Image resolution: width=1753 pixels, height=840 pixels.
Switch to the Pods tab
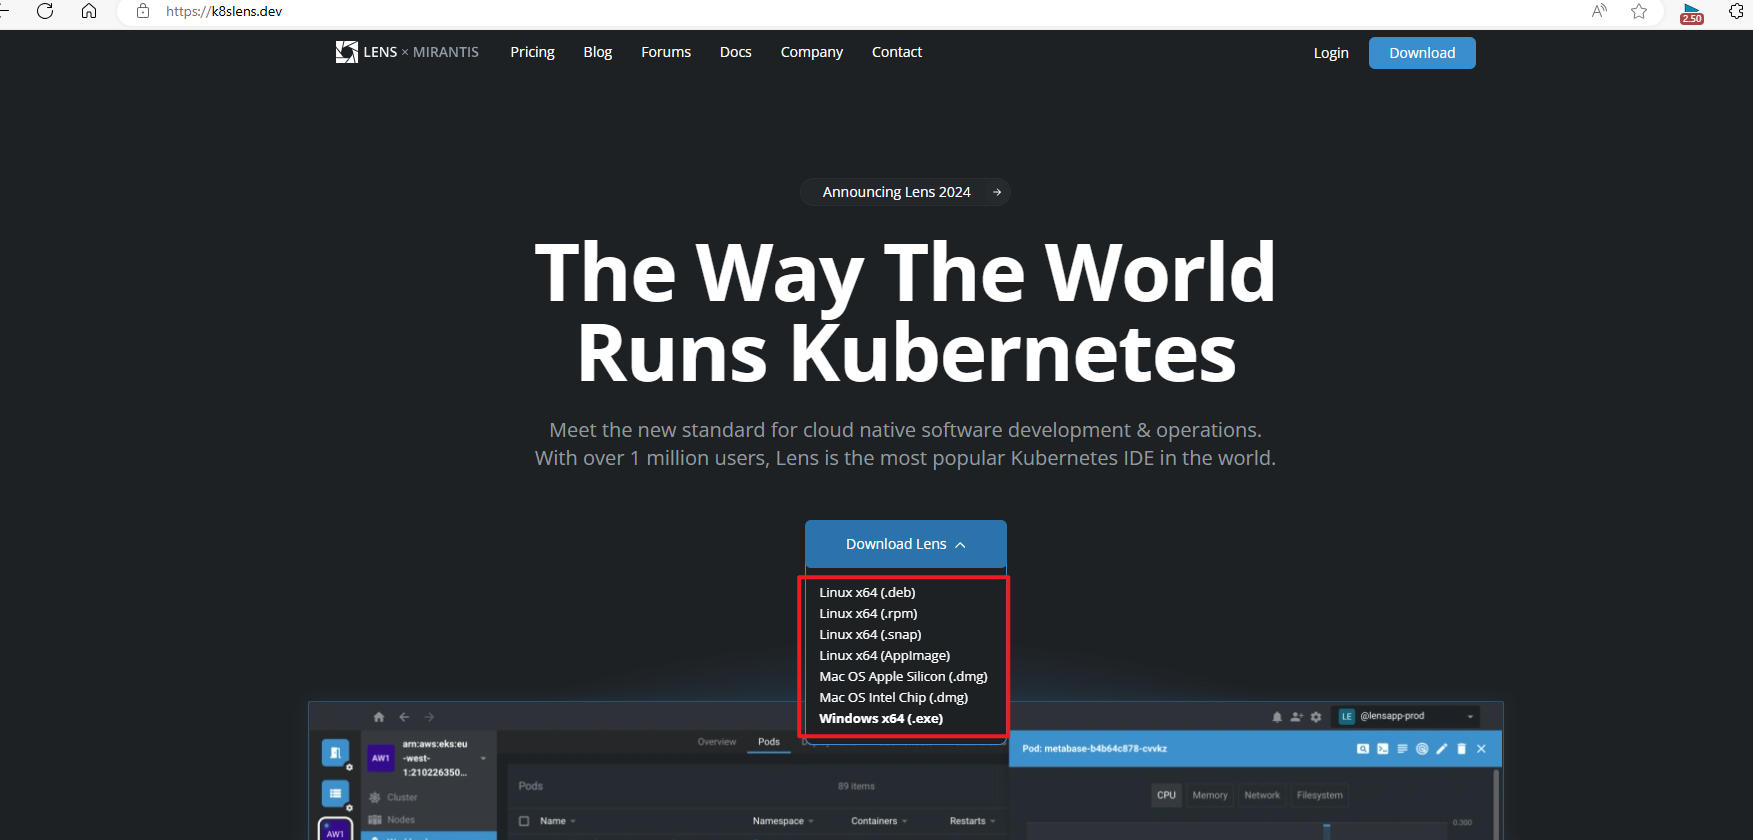coord(769,742)
